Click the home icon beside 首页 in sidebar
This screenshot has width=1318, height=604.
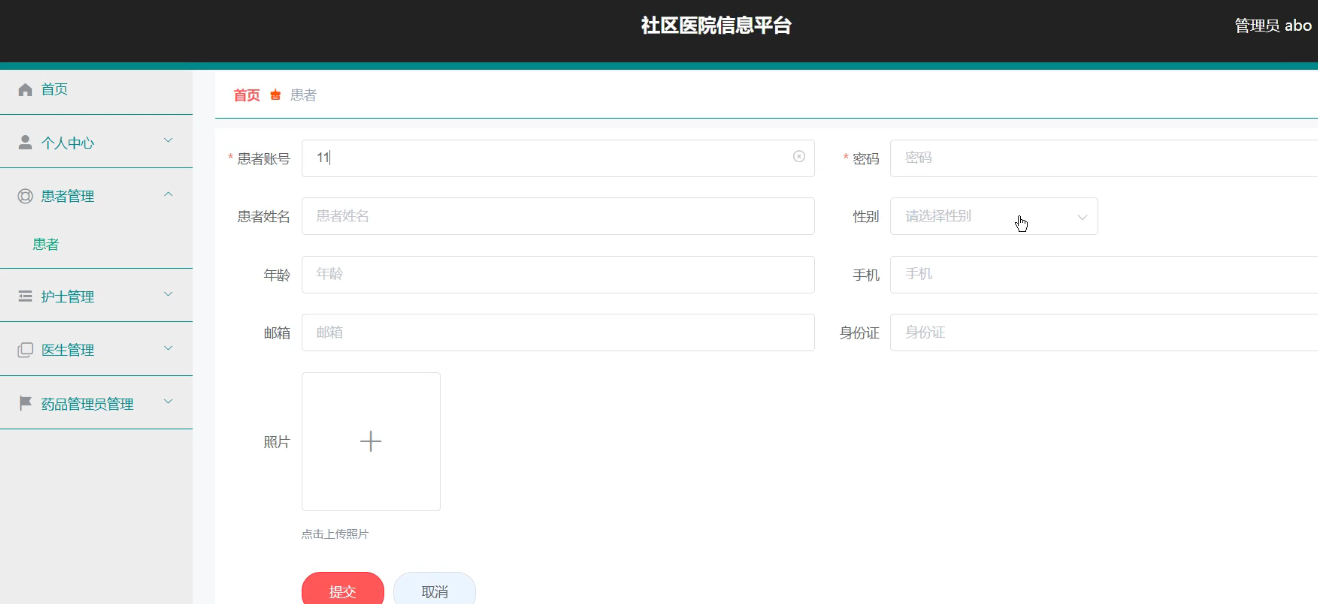(x=26, y=90)
